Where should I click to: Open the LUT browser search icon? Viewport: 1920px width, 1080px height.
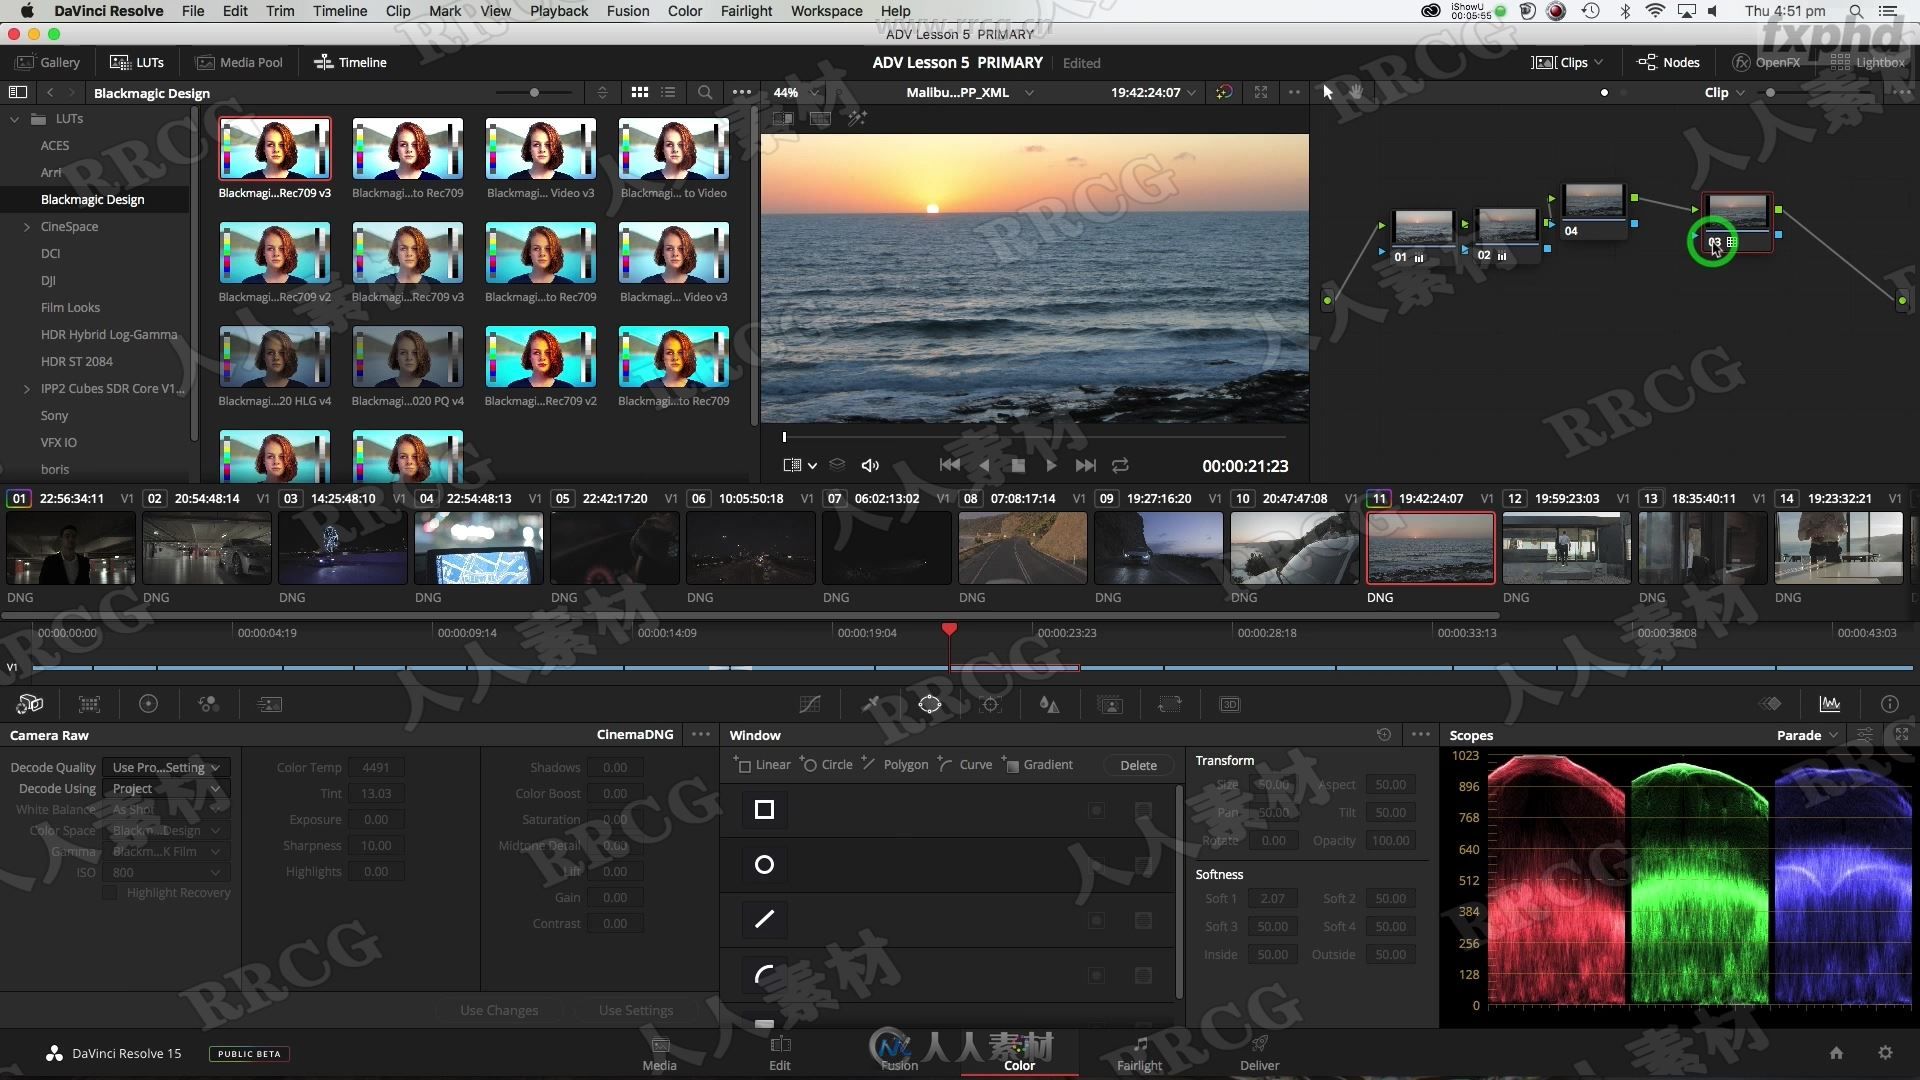tap(705, 92)
